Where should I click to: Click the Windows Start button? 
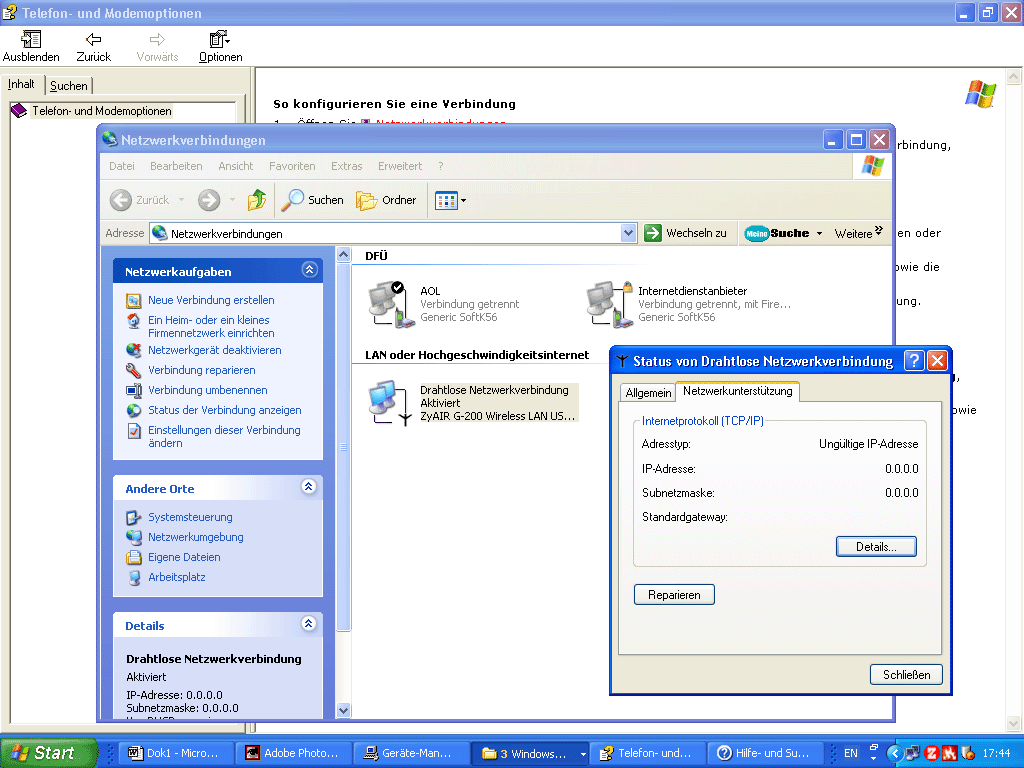pos(47,753)
